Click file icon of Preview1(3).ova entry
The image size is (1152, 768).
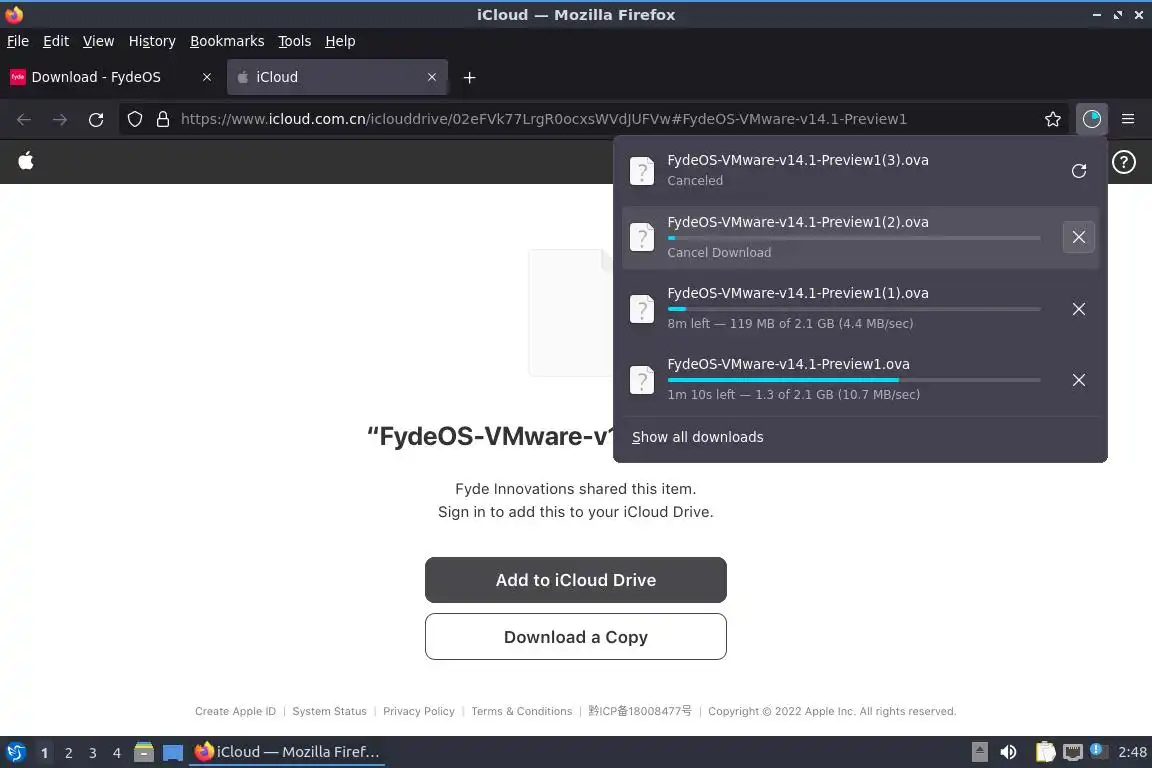(x=641, y=171)
